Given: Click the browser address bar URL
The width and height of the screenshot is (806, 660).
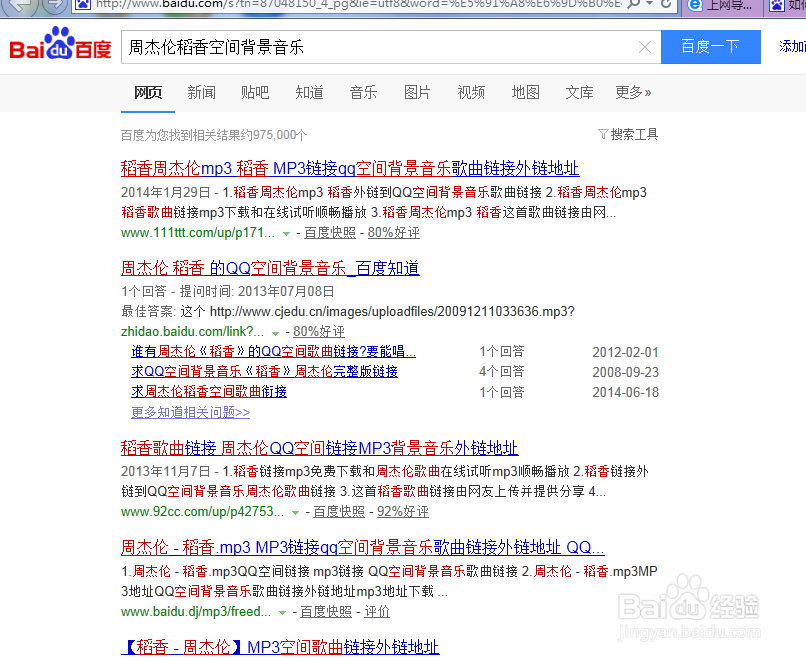Looking at the screenshot, I should 358,5.
